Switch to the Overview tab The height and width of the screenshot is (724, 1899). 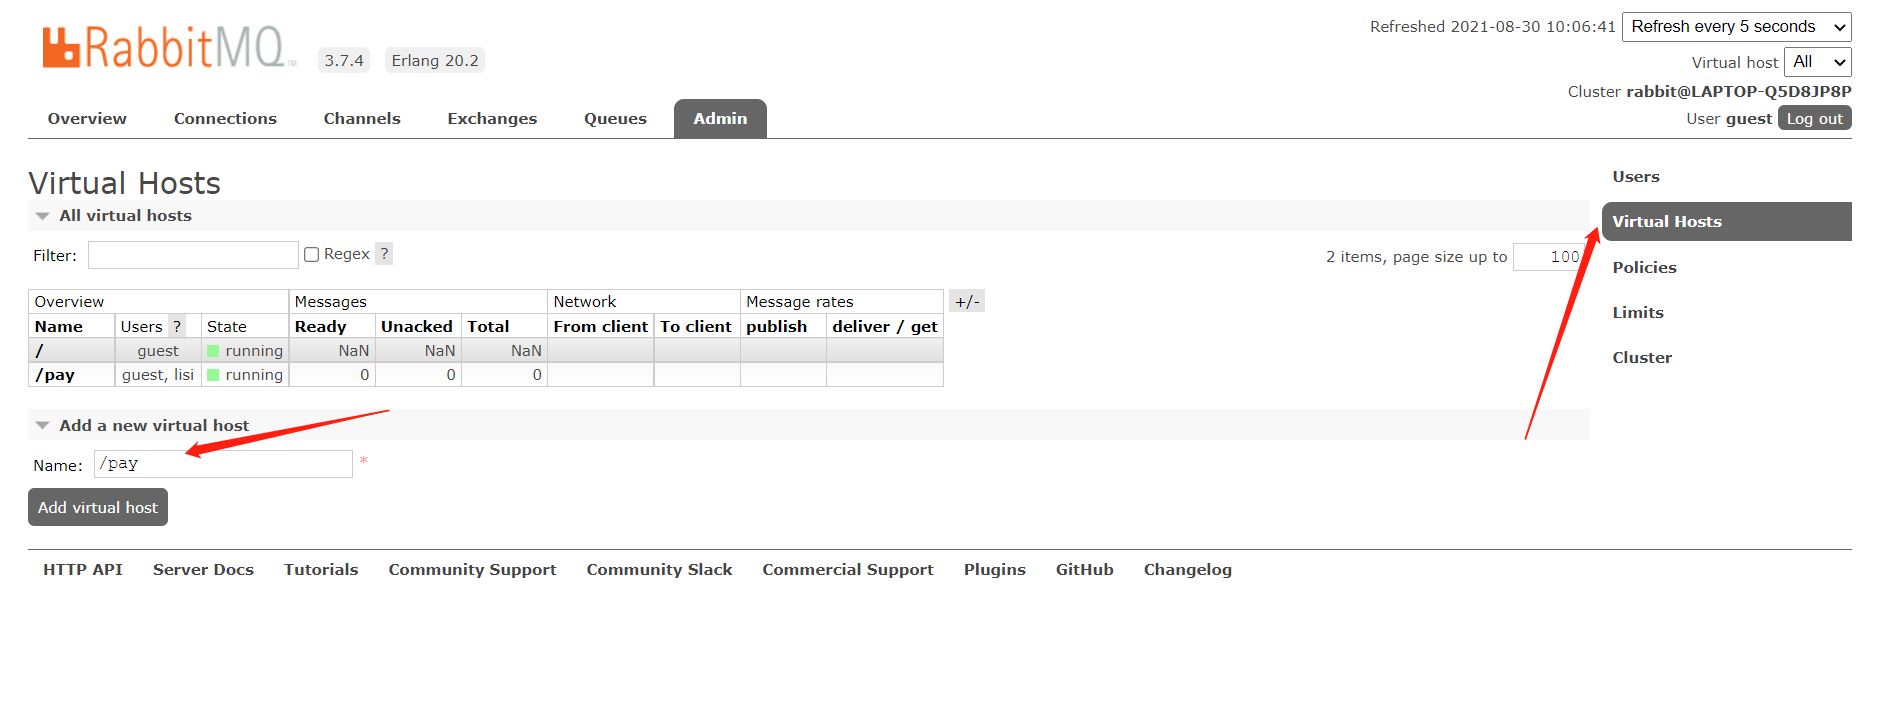87,118
